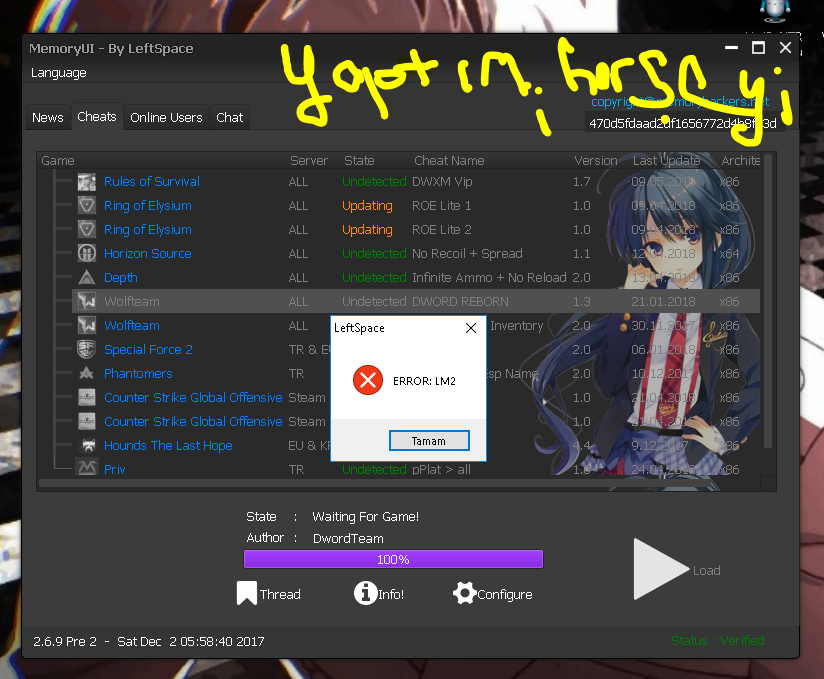
Task: Click the Version column header
Action: tap(596, 161)
